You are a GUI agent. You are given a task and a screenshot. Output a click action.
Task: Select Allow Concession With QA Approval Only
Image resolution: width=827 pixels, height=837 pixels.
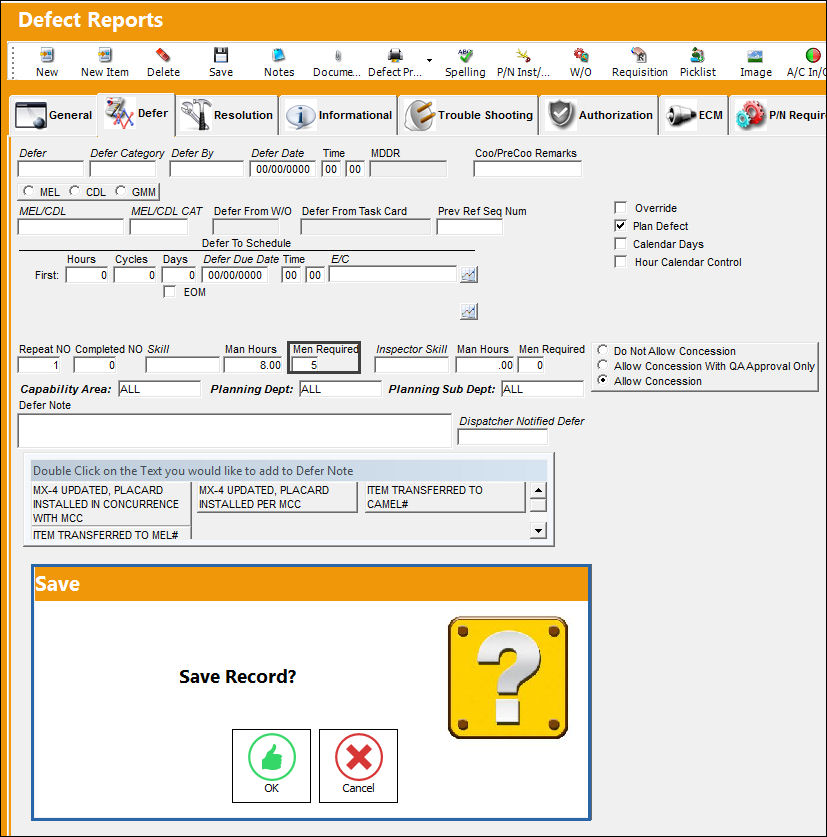603,365
